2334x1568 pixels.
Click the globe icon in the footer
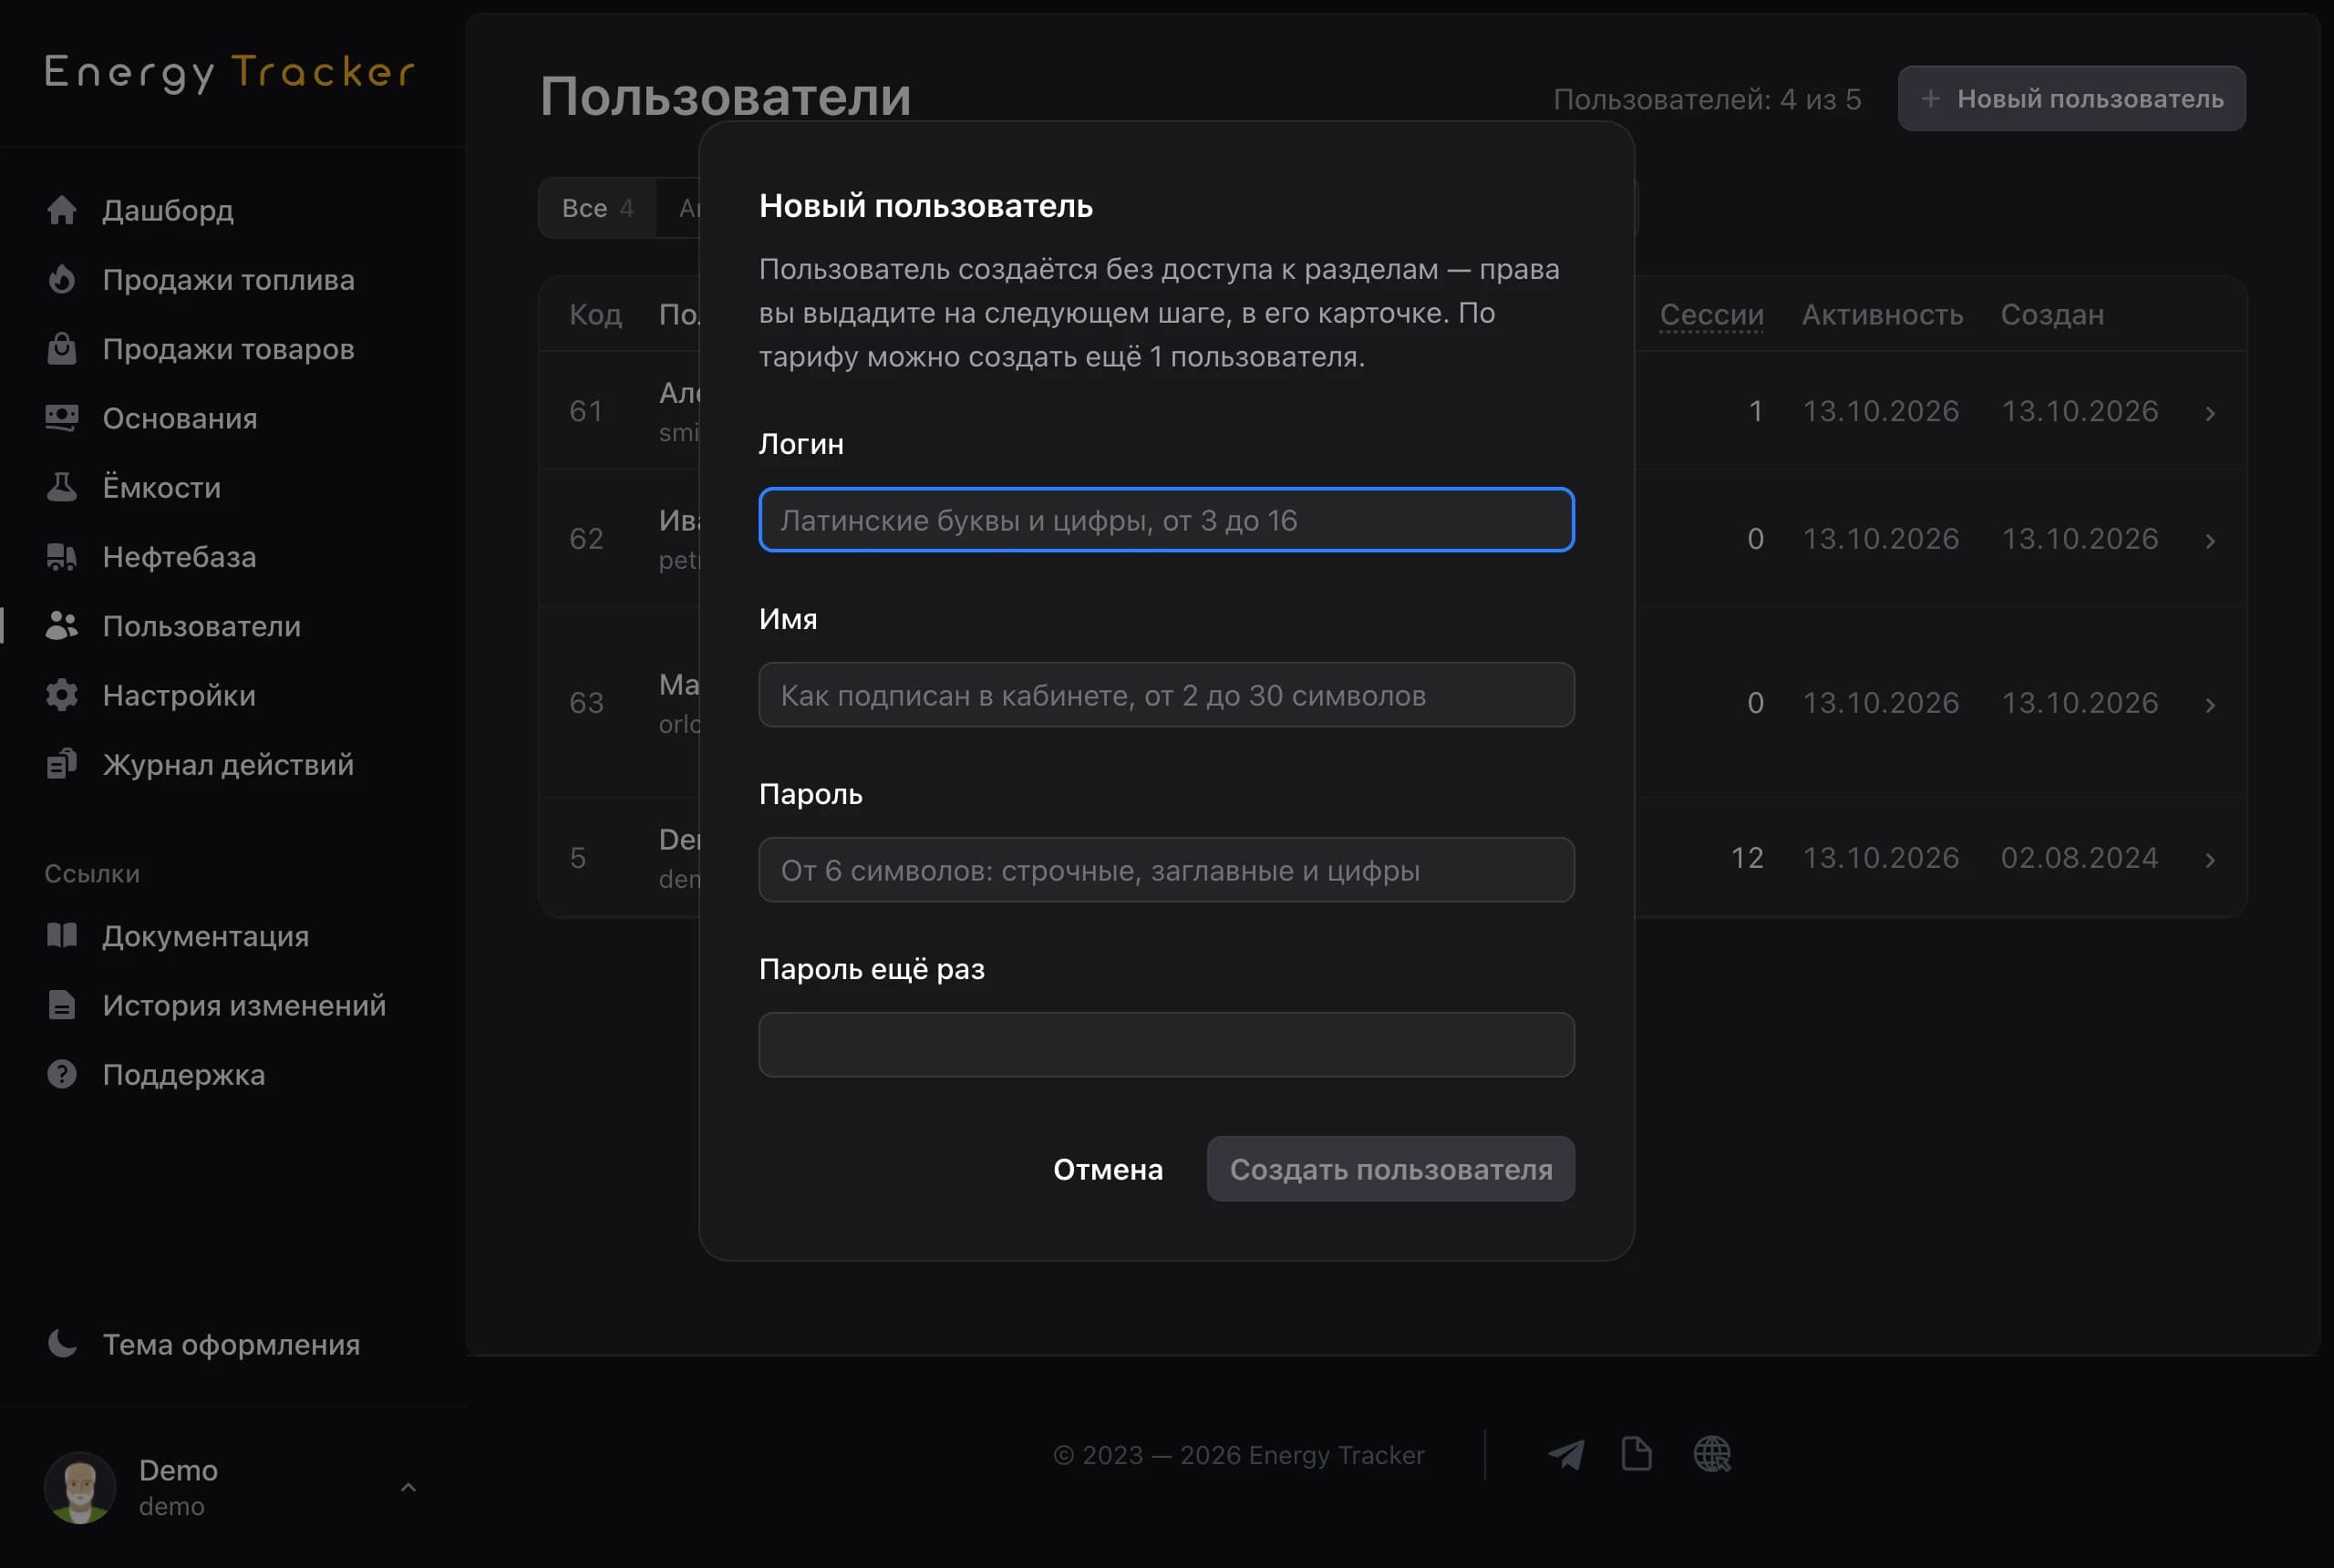point(1712,1454)
